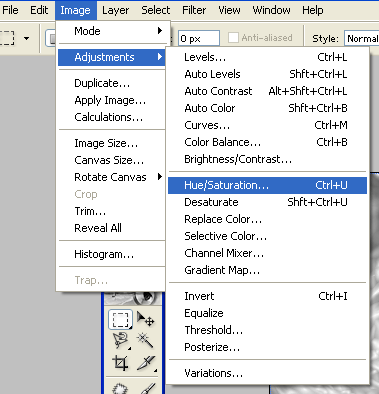
Task: Open the Filter menu
Action: [194, 10]
